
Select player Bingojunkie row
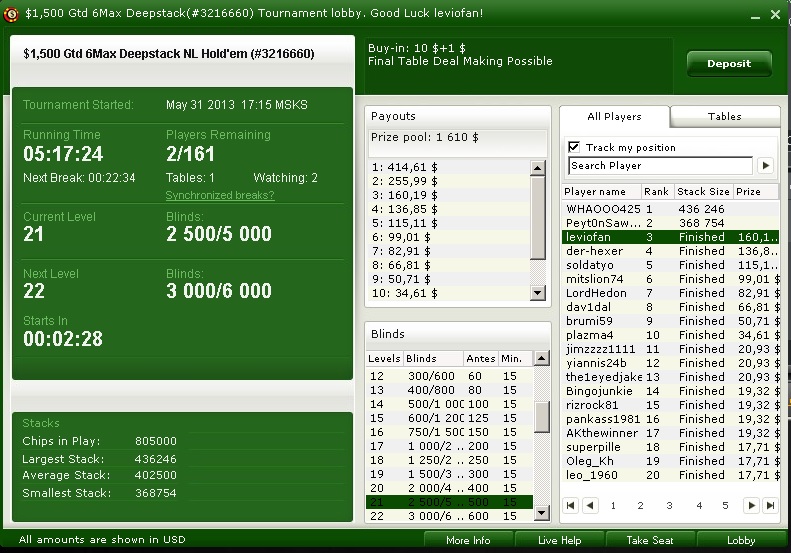tap(670, 391)
